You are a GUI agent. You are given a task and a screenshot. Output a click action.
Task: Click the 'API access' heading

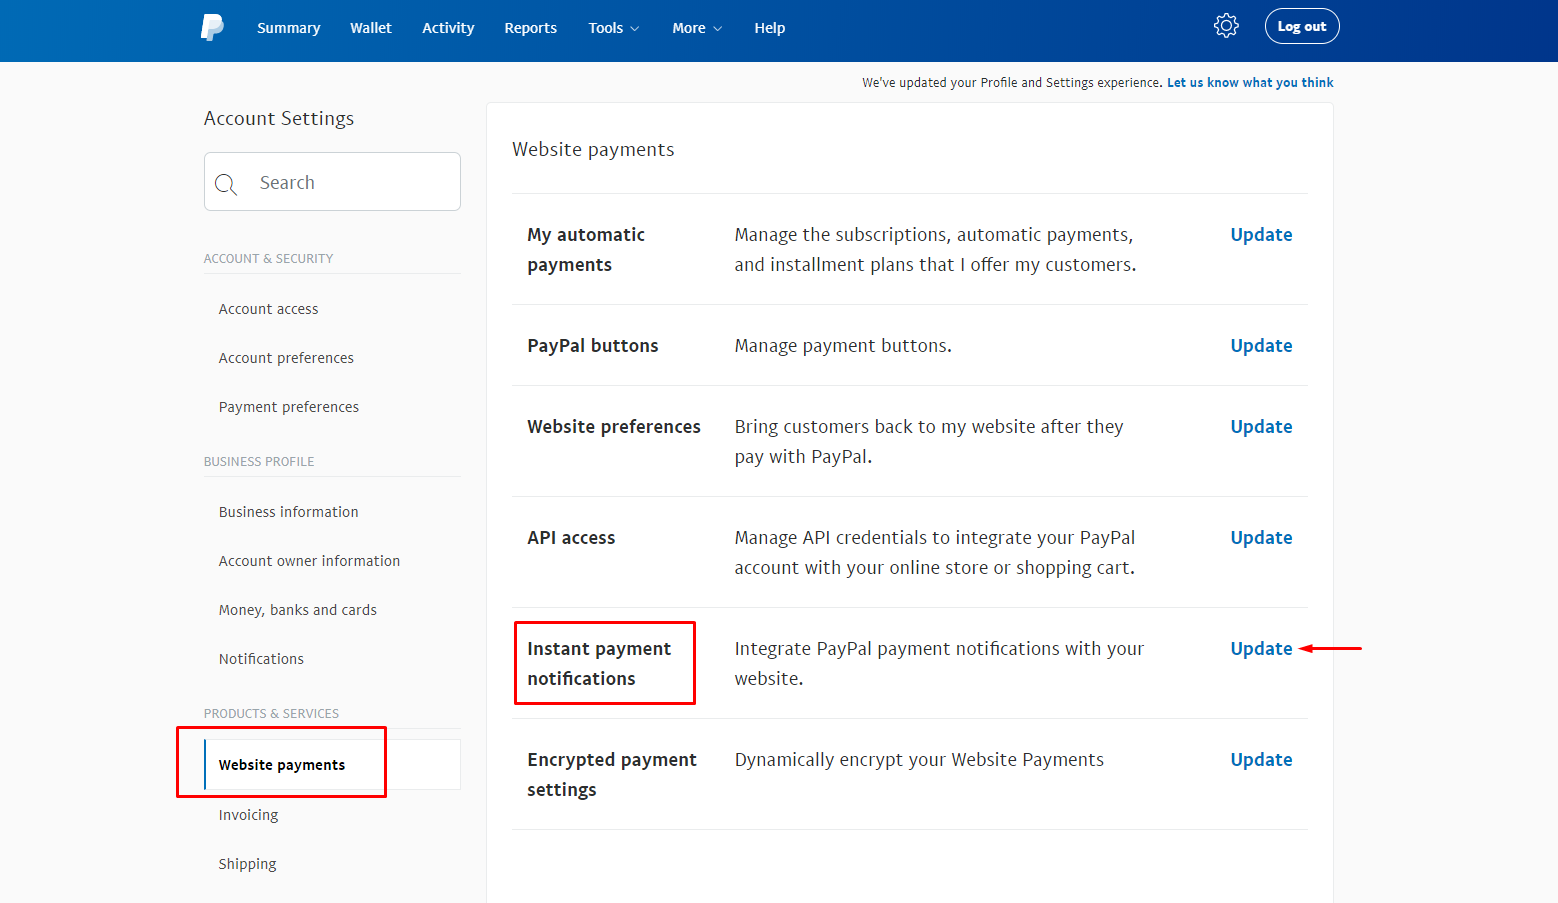[x=571, y=538]
